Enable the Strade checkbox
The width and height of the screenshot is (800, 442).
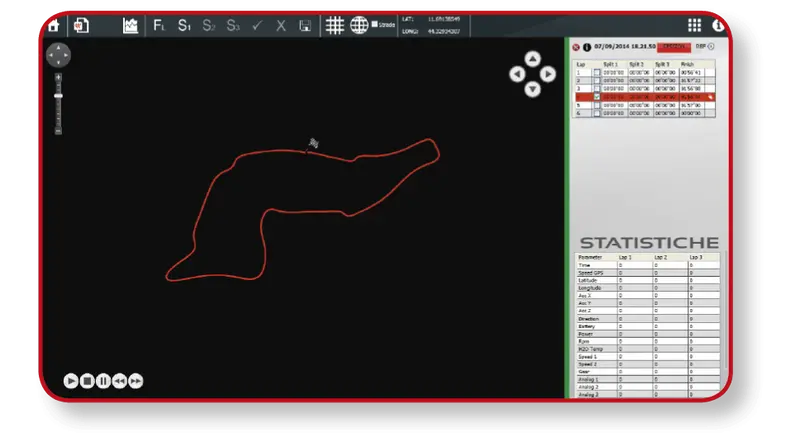tap(374, 24)
